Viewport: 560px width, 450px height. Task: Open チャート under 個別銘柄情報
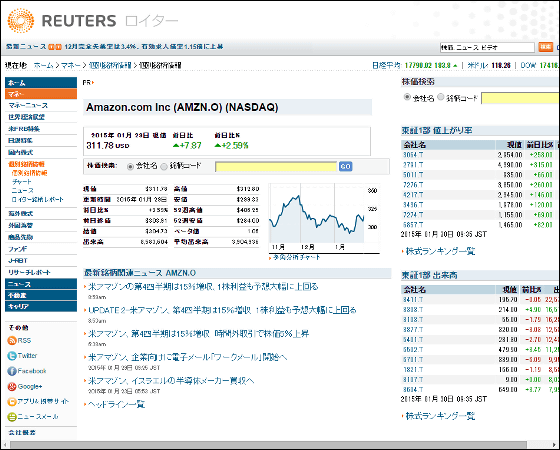(x=22, y=182)
